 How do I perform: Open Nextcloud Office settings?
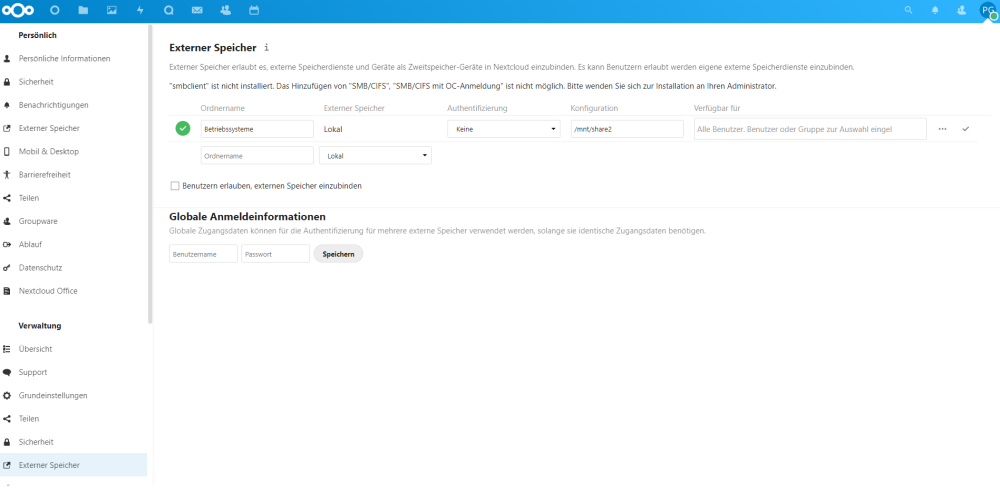click(48, 291)
